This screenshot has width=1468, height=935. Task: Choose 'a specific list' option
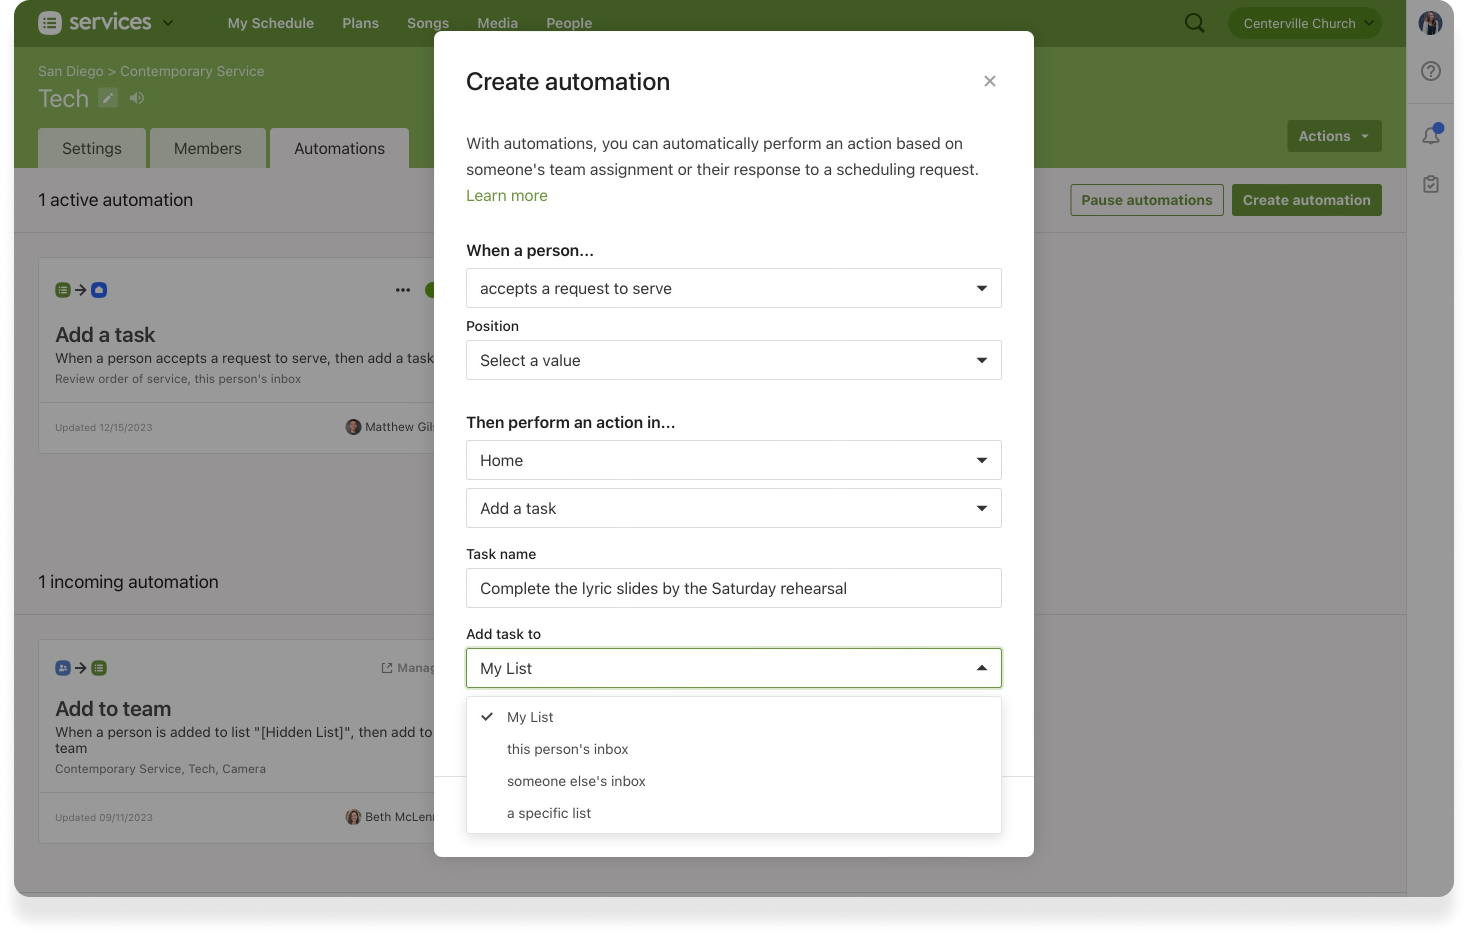[x=548, y=813]
